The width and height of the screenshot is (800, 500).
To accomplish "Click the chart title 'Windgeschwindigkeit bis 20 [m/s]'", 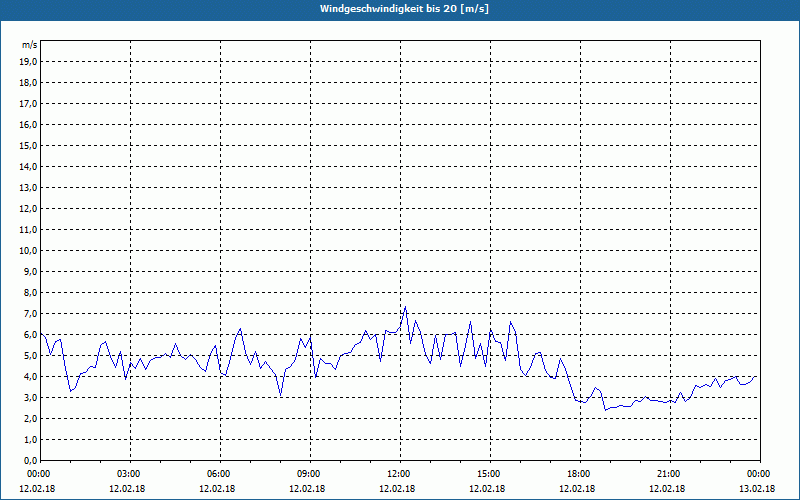I will click(x=404, y=9).
